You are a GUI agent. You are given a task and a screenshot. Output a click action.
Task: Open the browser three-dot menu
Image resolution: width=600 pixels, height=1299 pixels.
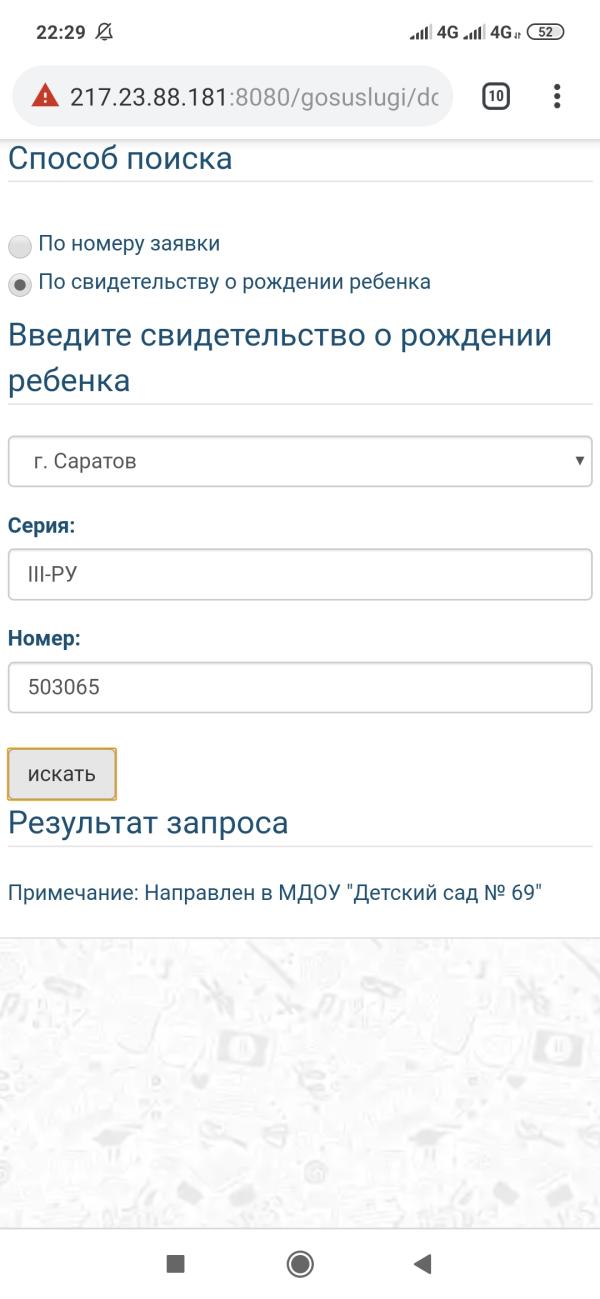(557, 96)
